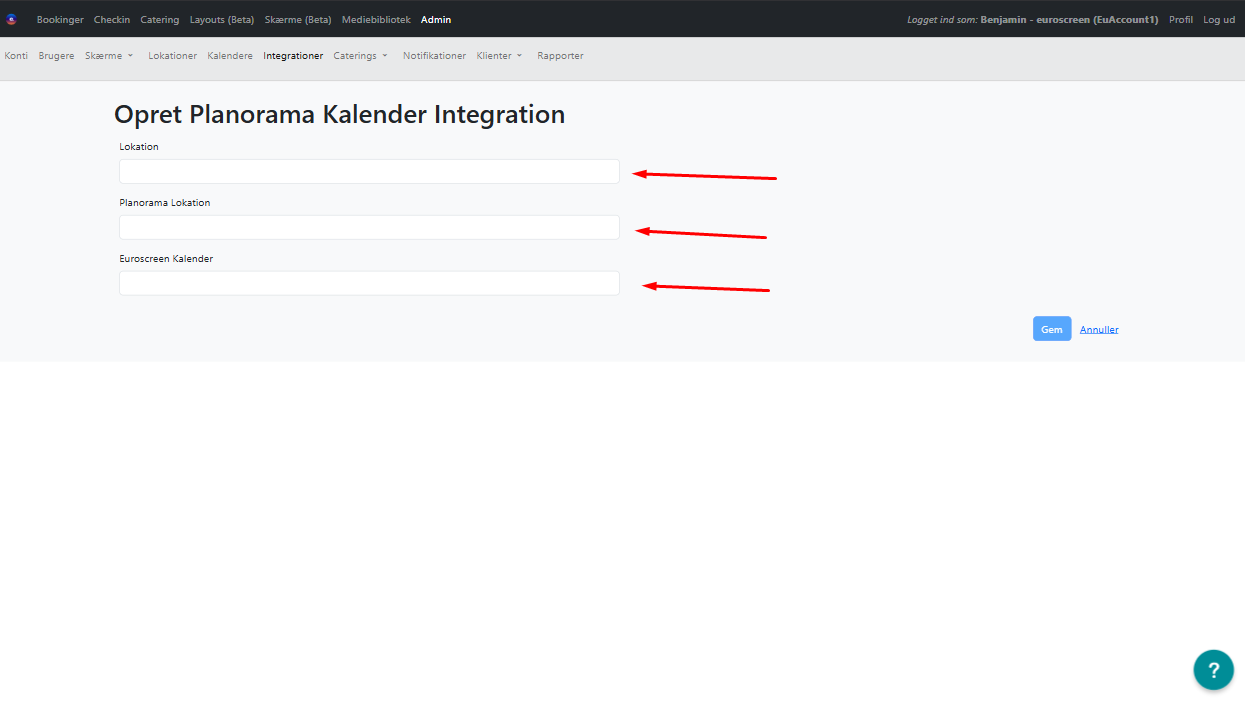Viewport: 1245px width, 702px height.
Task: Open the Profil link
Action: pos(1181,20)
